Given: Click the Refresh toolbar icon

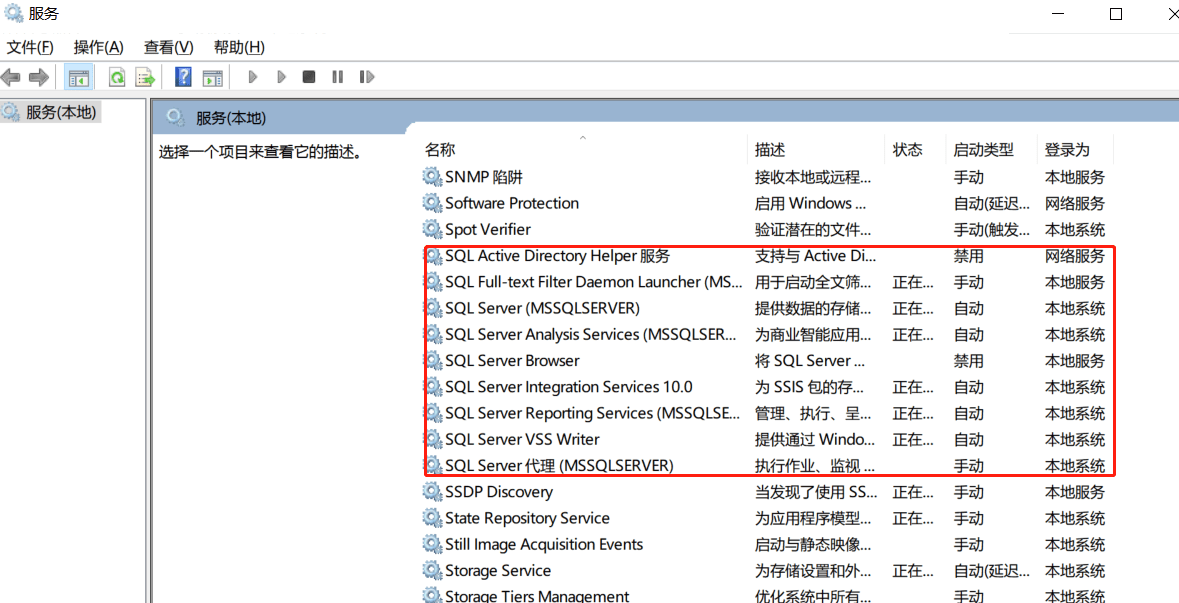Looking at the screenshot, I should 117,77.
